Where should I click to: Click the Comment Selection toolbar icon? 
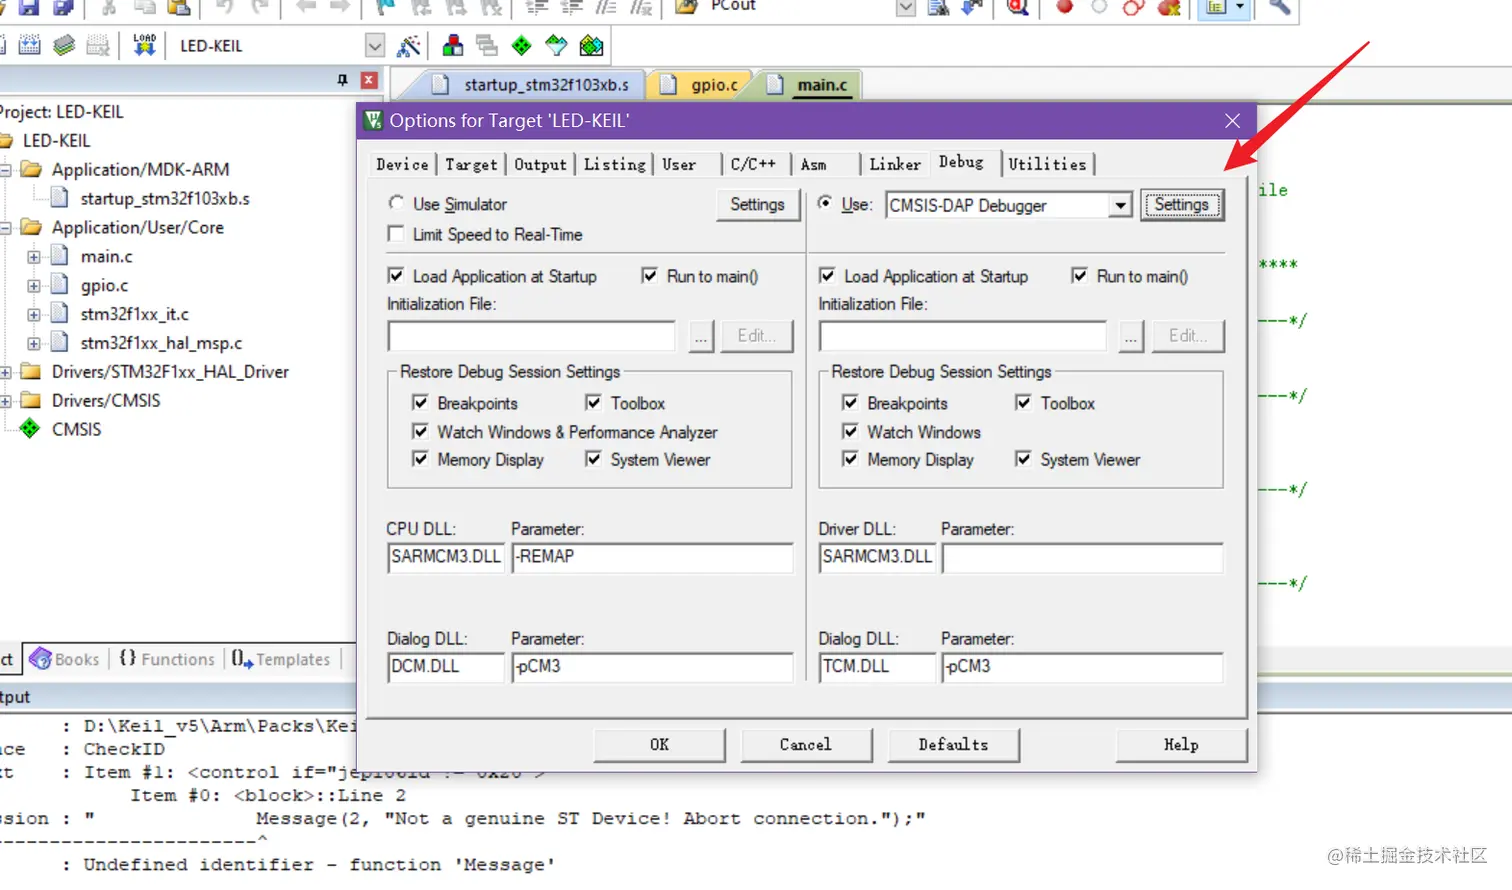(606, 7)
